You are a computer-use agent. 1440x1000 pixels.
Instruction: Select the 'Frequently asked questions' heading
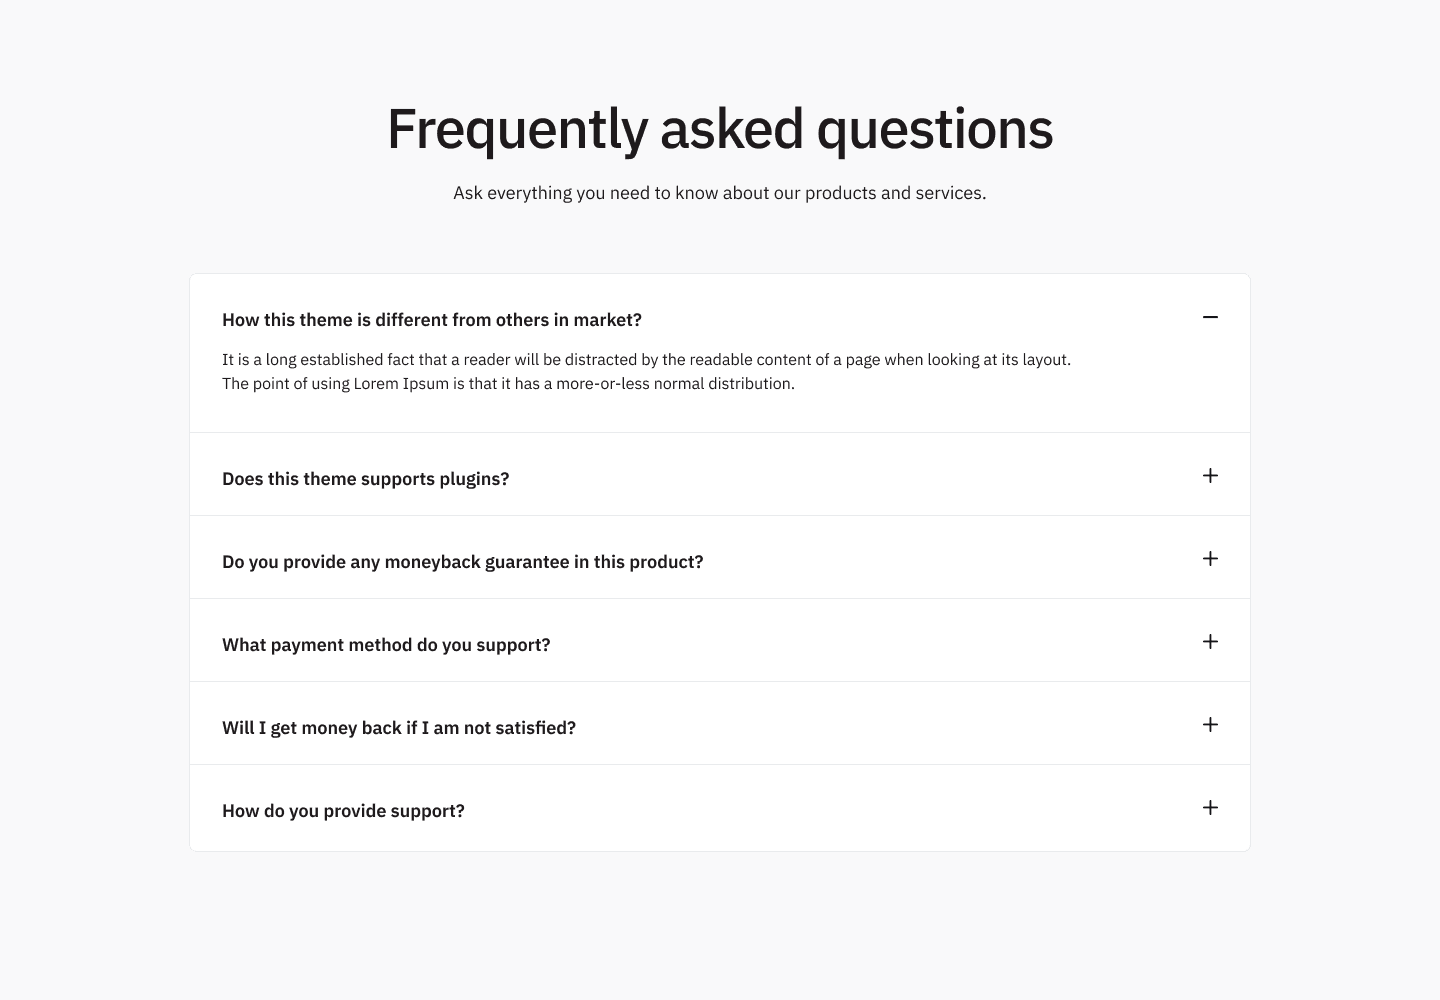(719, 128)
